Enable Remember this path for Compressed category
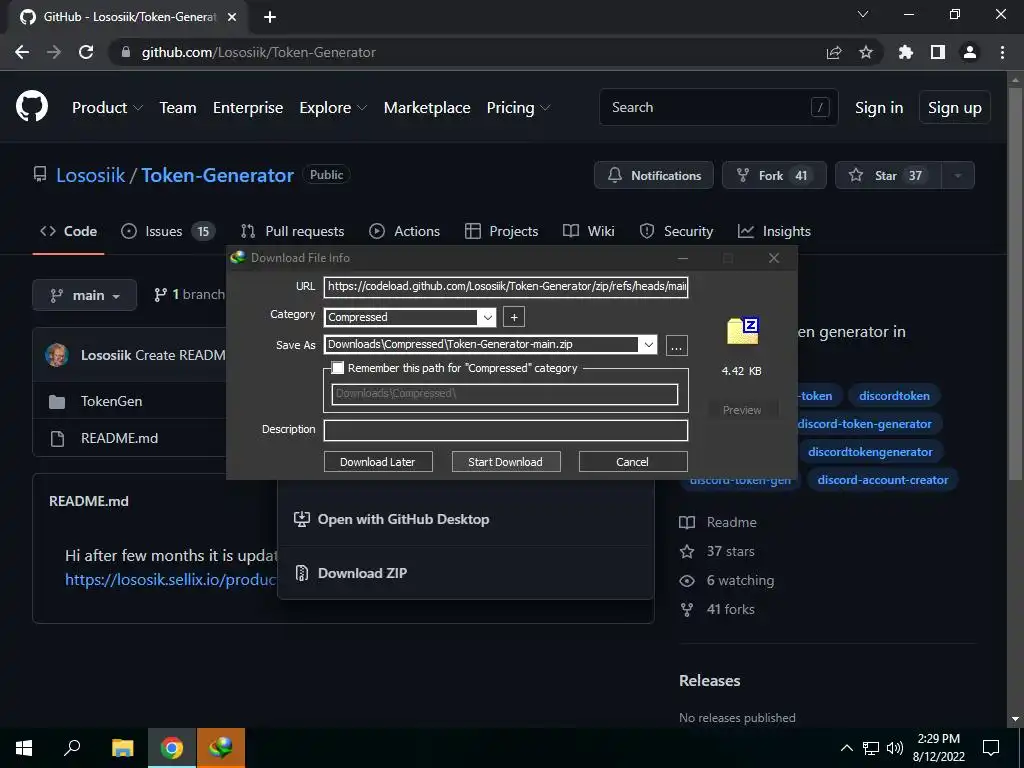Screen dimensions: 1024x768 click(x=338, y=368)
